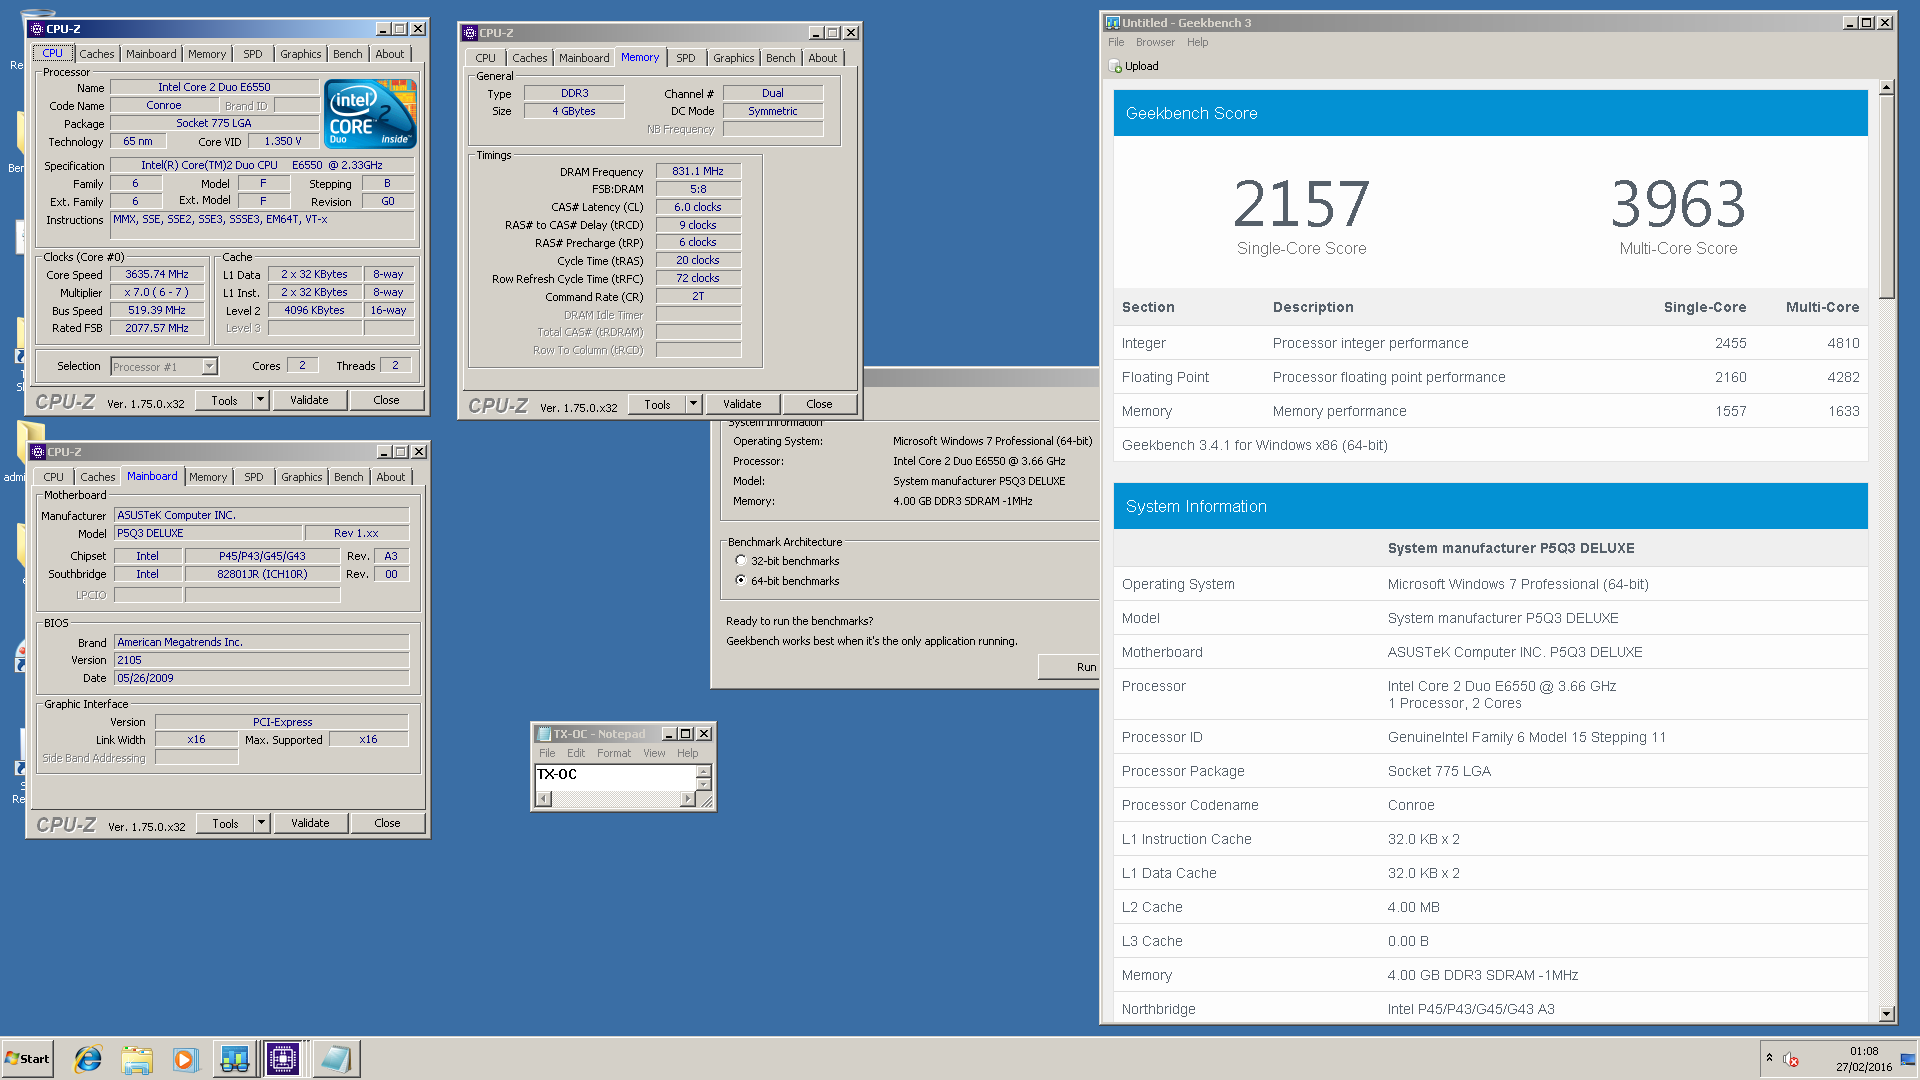Screen dimensions: 1920x1080
Task: Minimize the TX-OC Notepad window
Action: click(x=669, y=734)
